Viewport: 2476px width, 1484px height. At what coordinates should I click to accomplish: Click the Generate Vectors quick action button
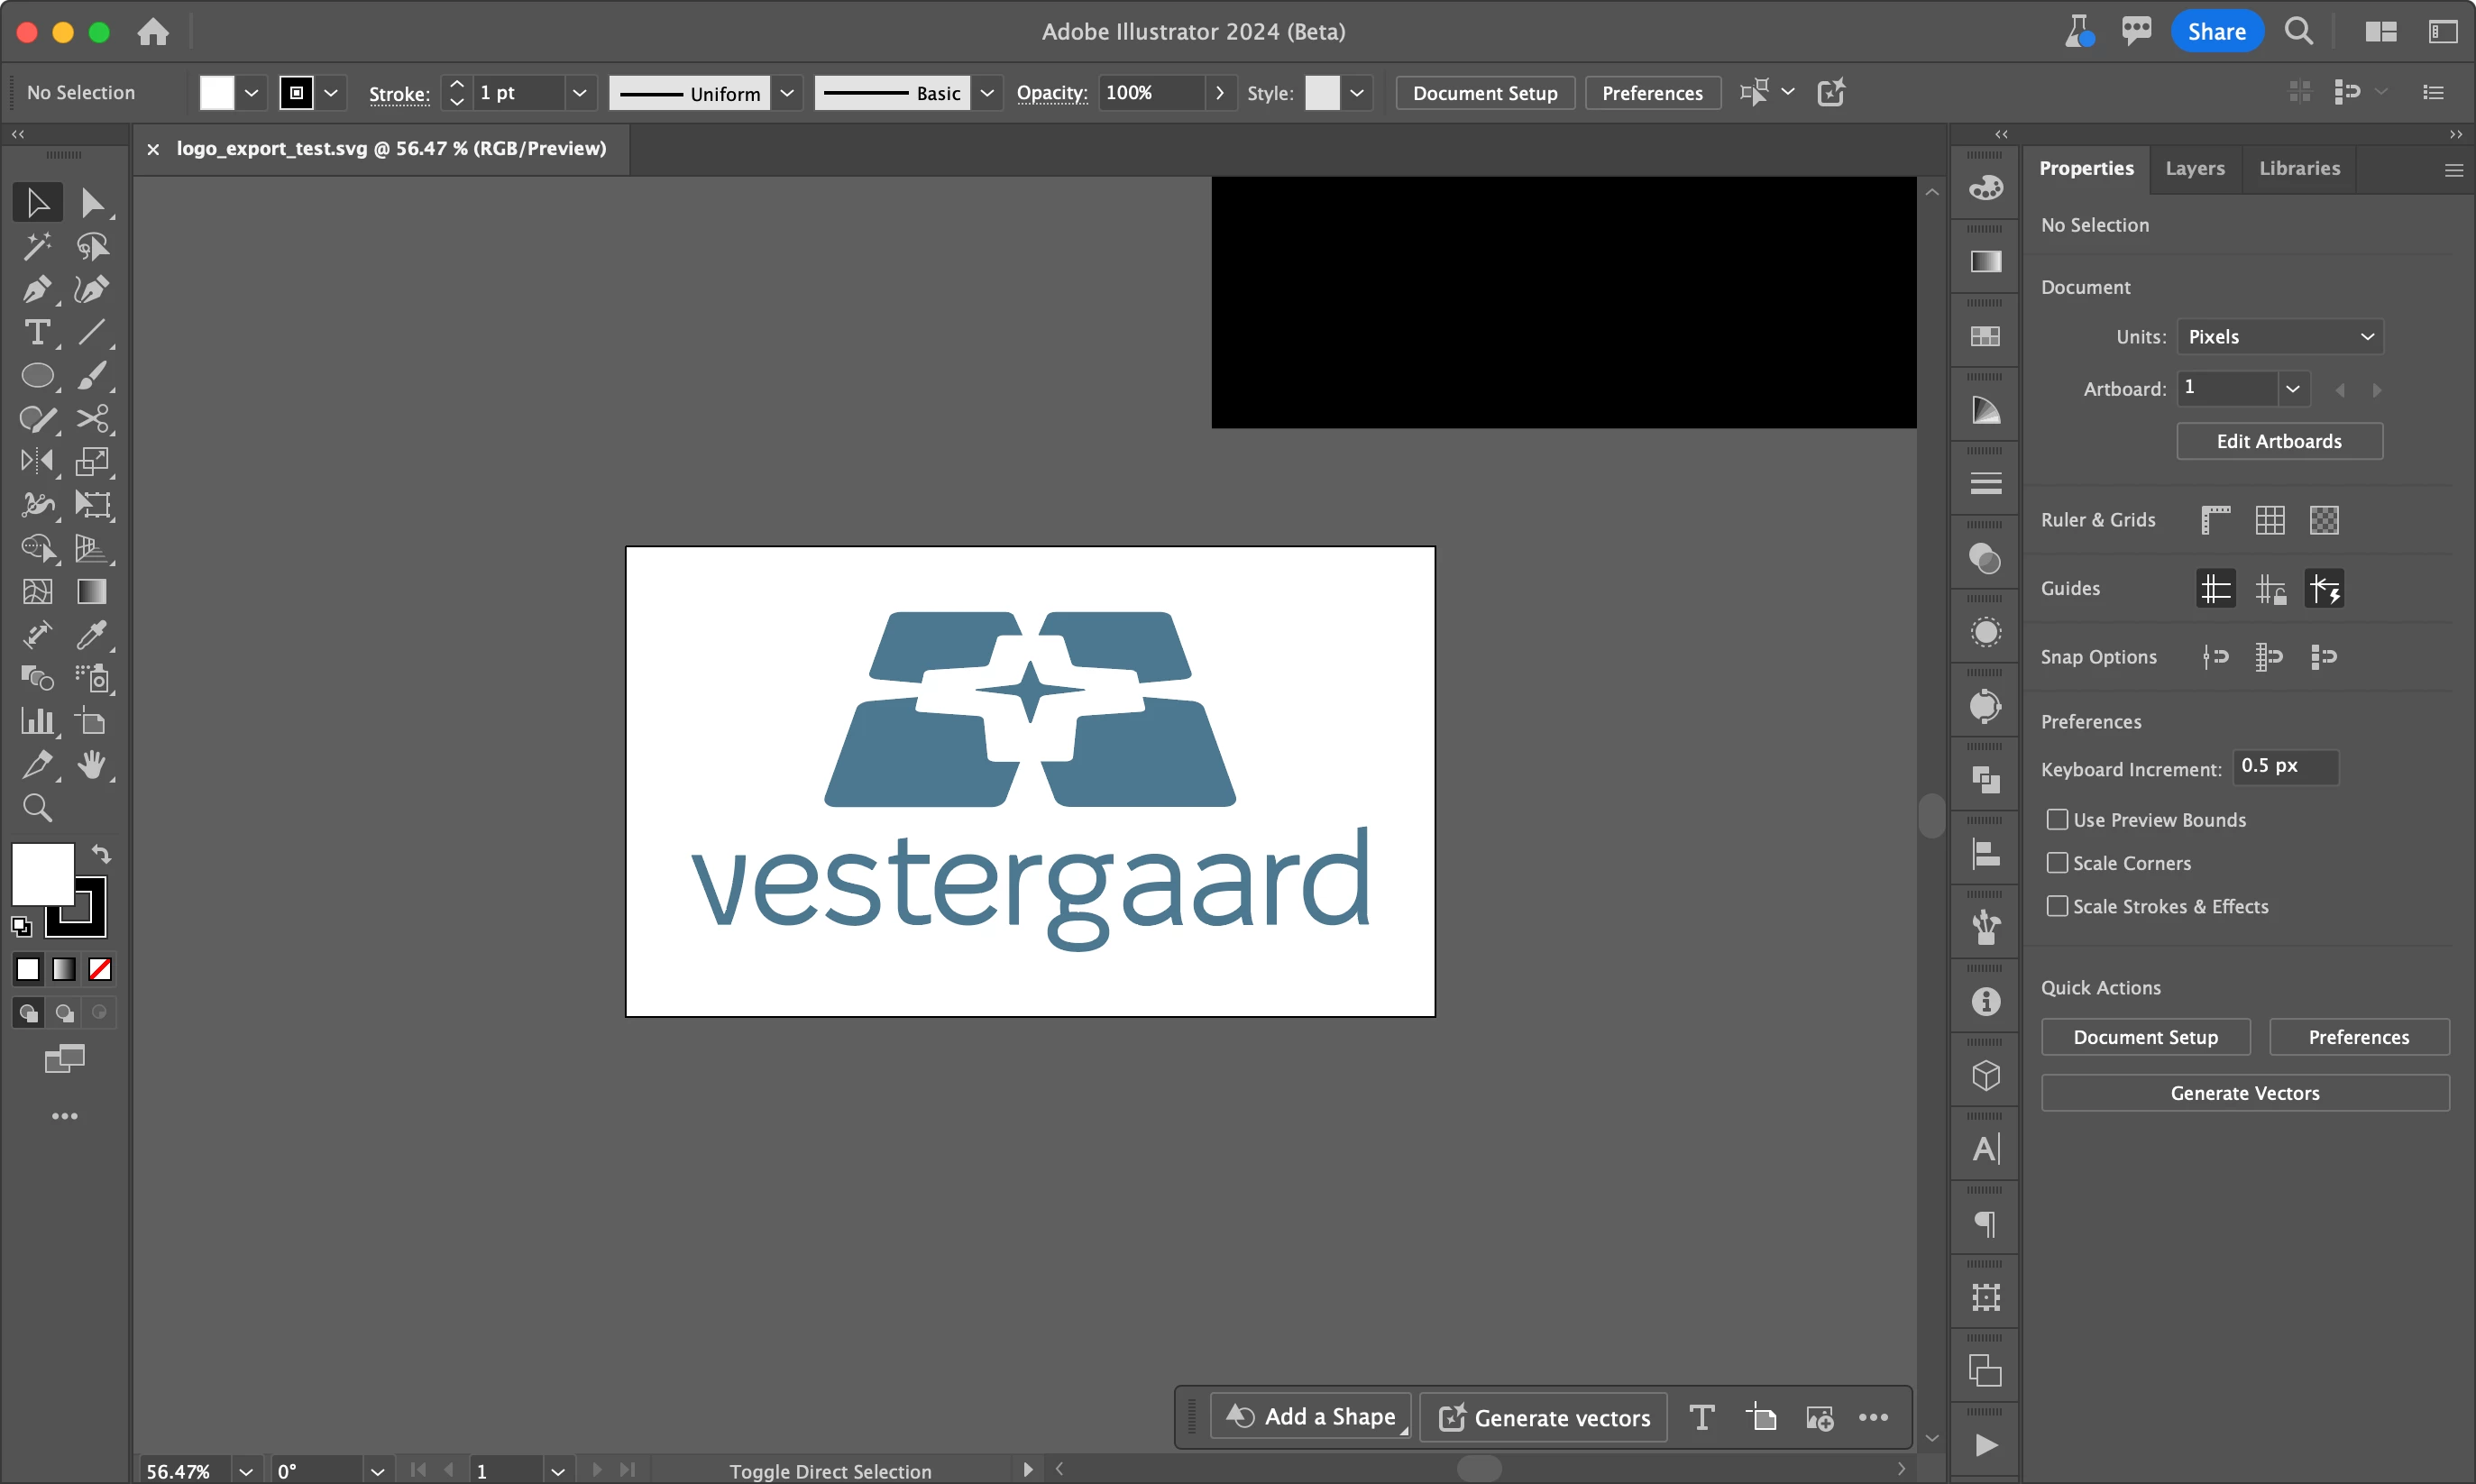(x=2244, y=1093)
